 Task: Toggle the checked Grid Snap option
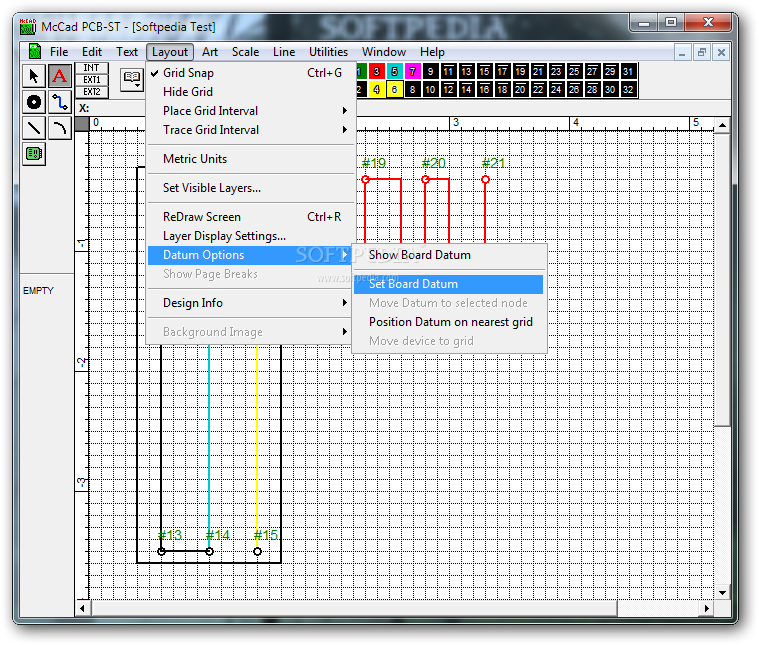250,73
